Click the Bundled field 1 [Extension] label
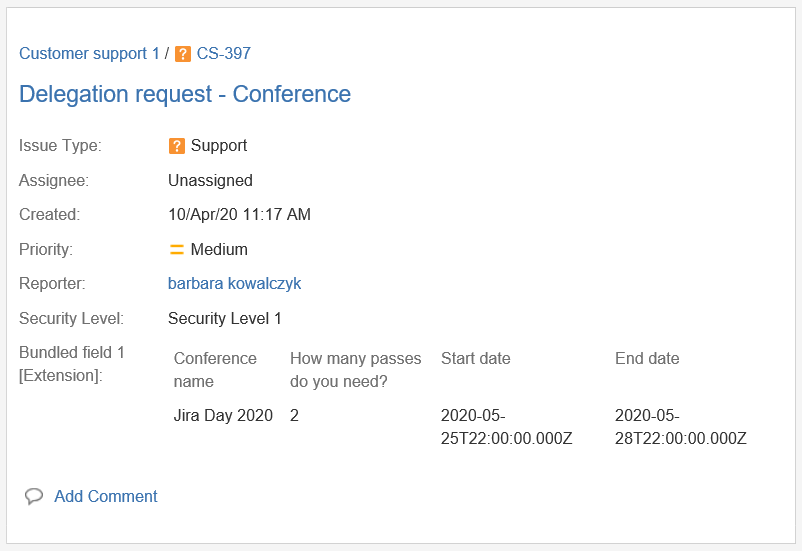802x551 pixels. click(72, 364)
